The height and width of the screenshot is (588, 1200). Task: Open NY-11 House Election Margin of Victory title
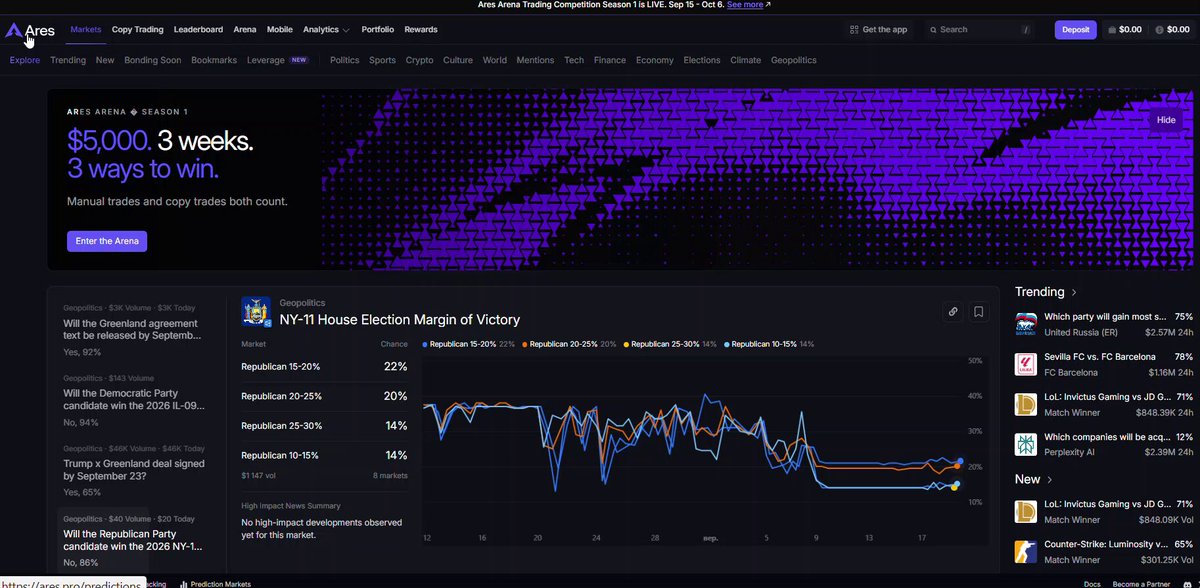point(400,320)
